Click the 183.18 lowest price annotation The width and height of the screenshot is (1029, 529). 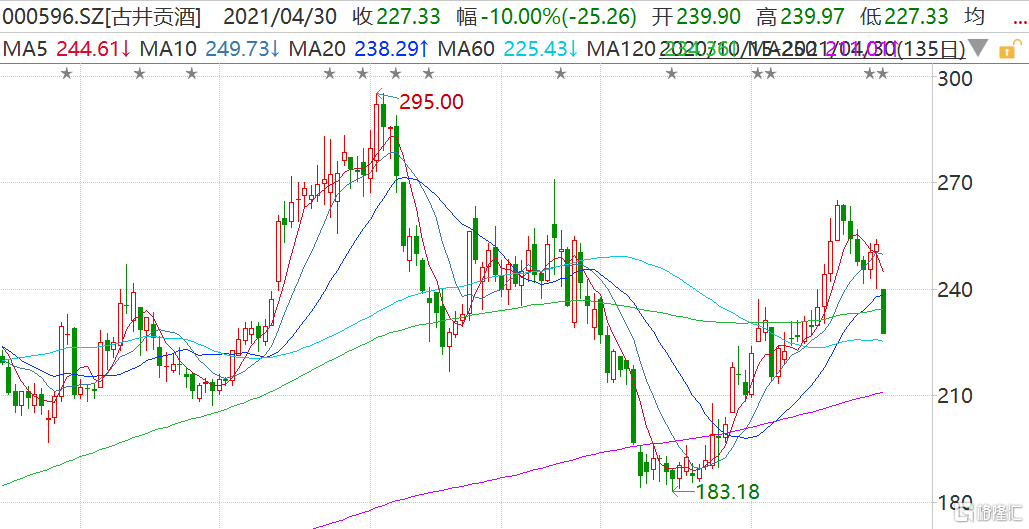pos(727,491)
